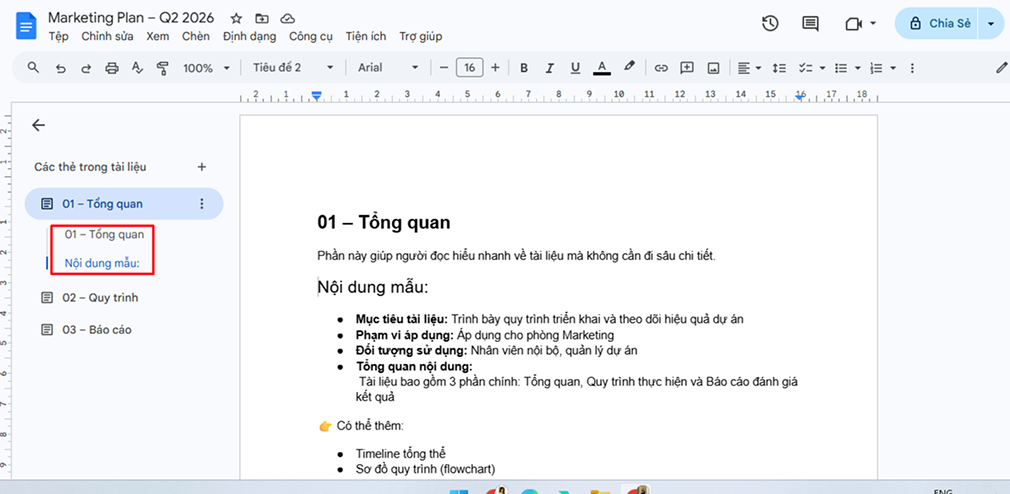
Task: Open the Tệp menu
Action: coord(58,36)
